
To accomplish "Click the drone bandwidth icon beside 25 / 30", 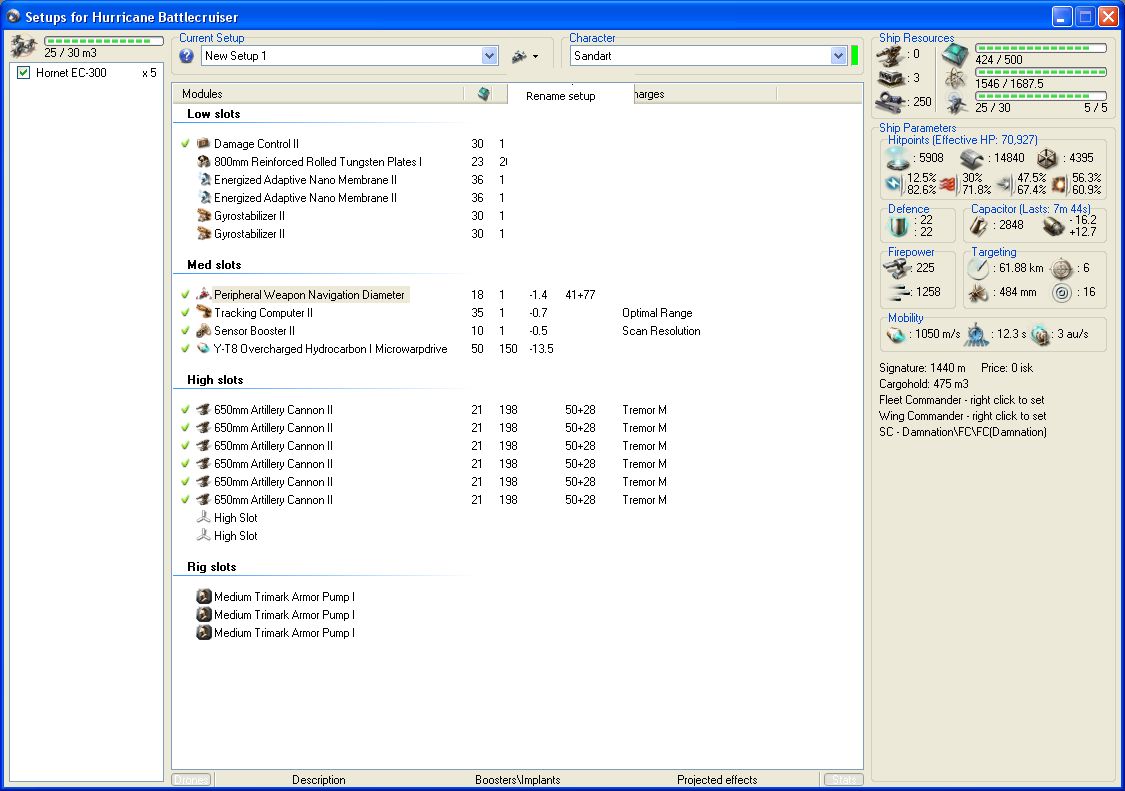I will (956, 104).
